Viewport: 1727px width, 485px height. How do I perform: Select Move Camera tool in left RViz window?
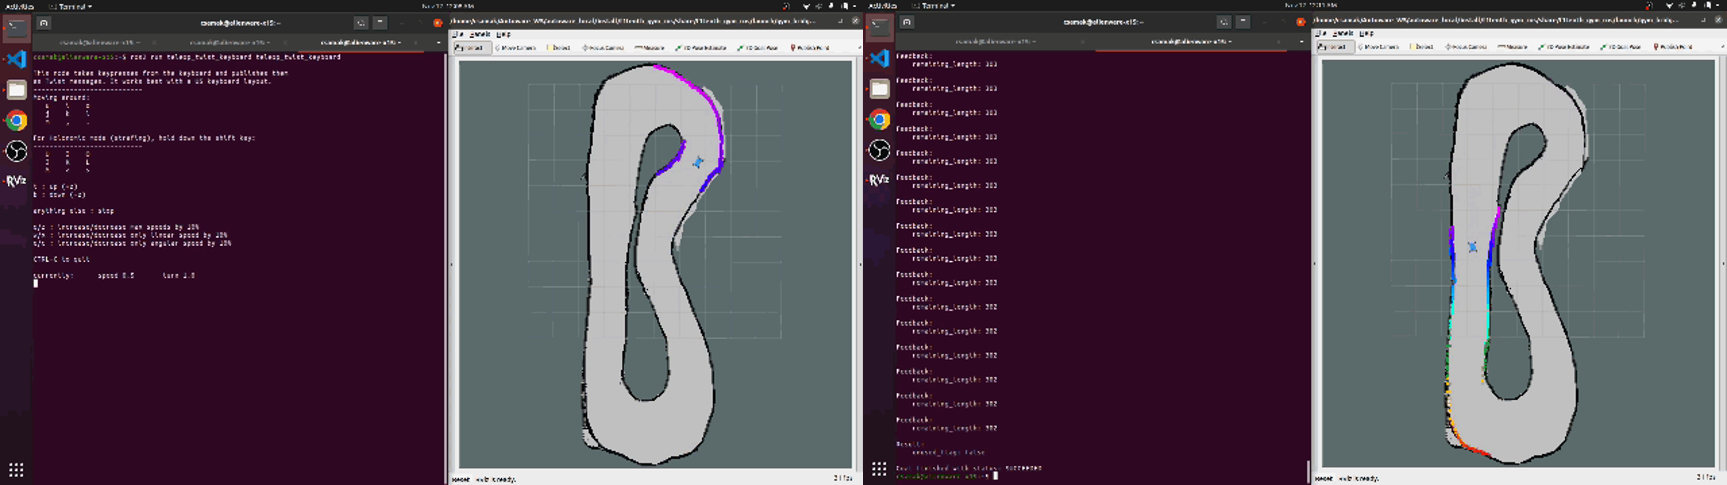tap(517, 47)
